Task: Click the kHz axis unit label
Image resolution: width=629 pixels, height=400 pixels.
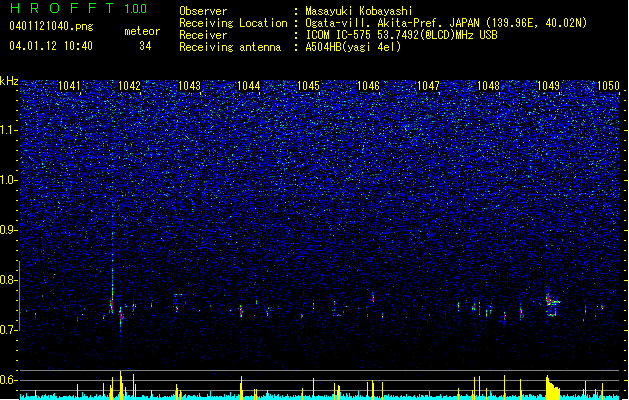Action: coord(9,81)
